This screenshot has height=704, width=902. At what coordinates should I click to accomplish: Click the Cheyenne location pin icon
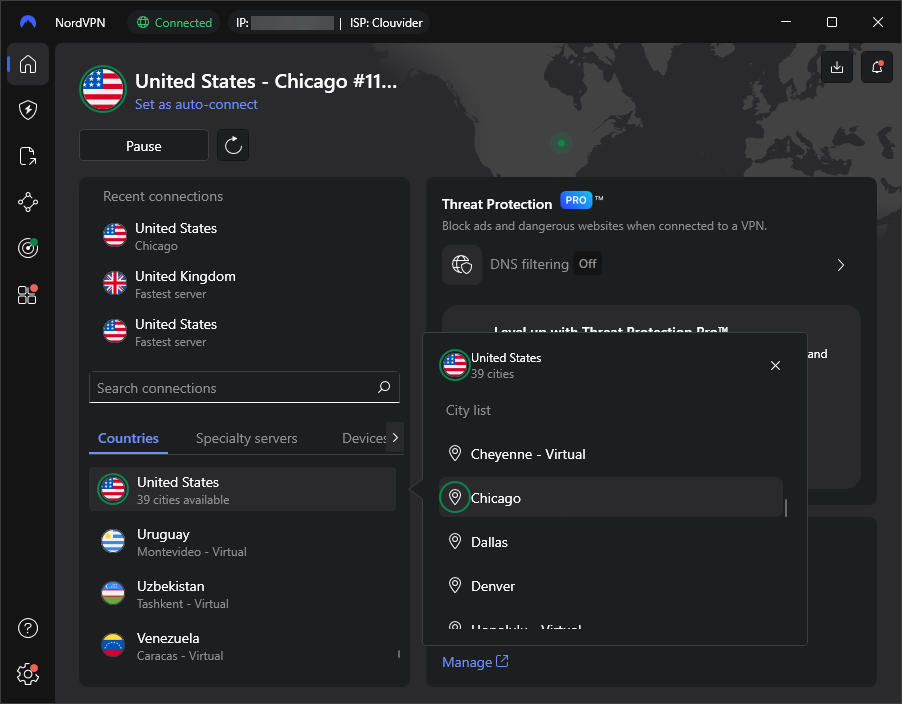455,453
